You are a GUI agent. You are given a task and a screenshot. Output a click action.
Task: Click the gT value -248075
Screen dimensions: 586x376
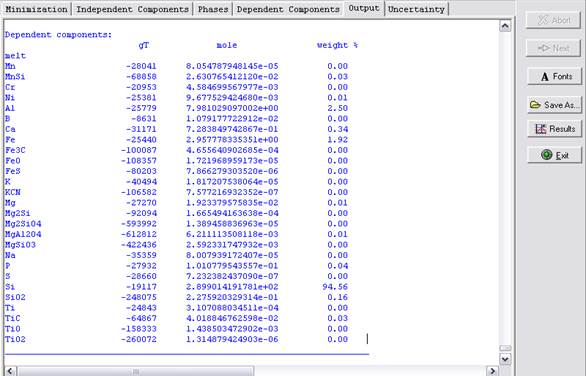tap(139, 297)
